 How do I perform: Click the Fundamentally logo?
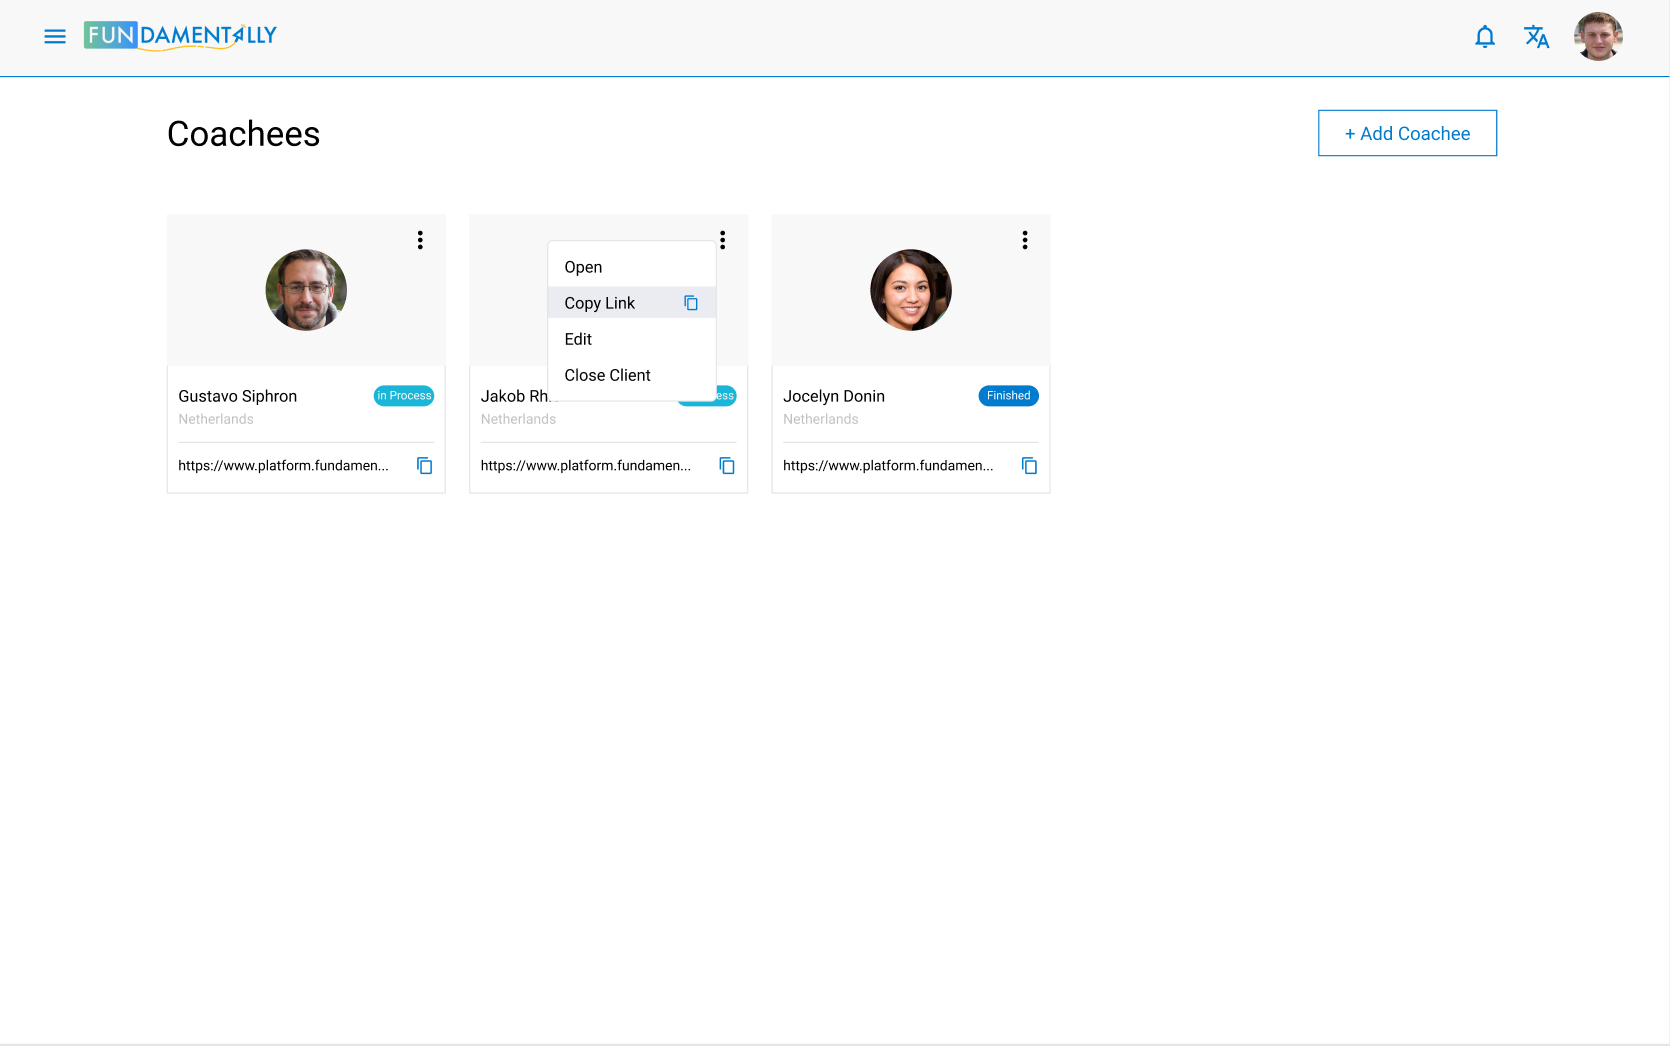(180, 36)
